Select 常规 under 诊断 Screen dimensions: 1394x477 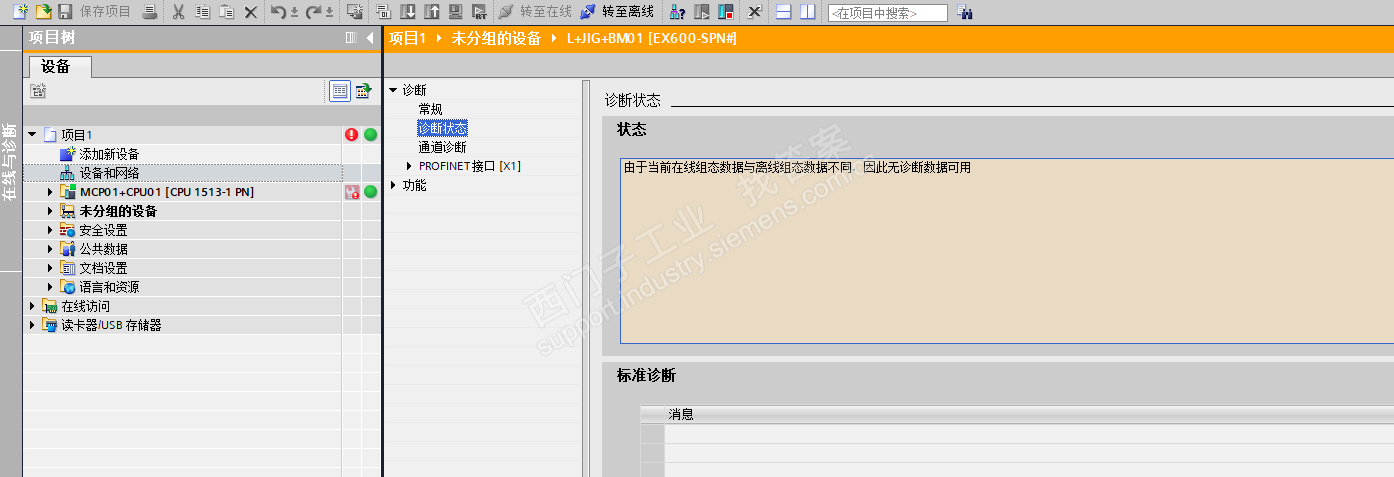(430, 109)
